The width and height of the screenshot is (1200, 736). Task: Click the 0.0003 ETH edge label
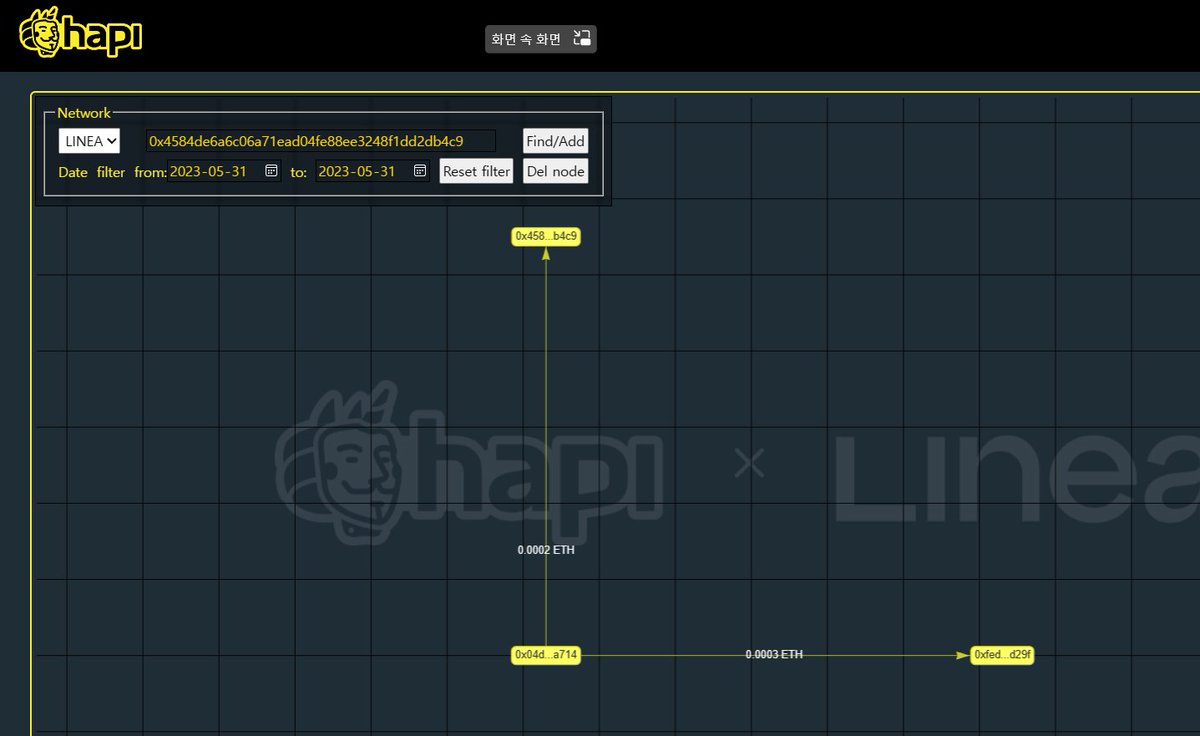point(774,655)
